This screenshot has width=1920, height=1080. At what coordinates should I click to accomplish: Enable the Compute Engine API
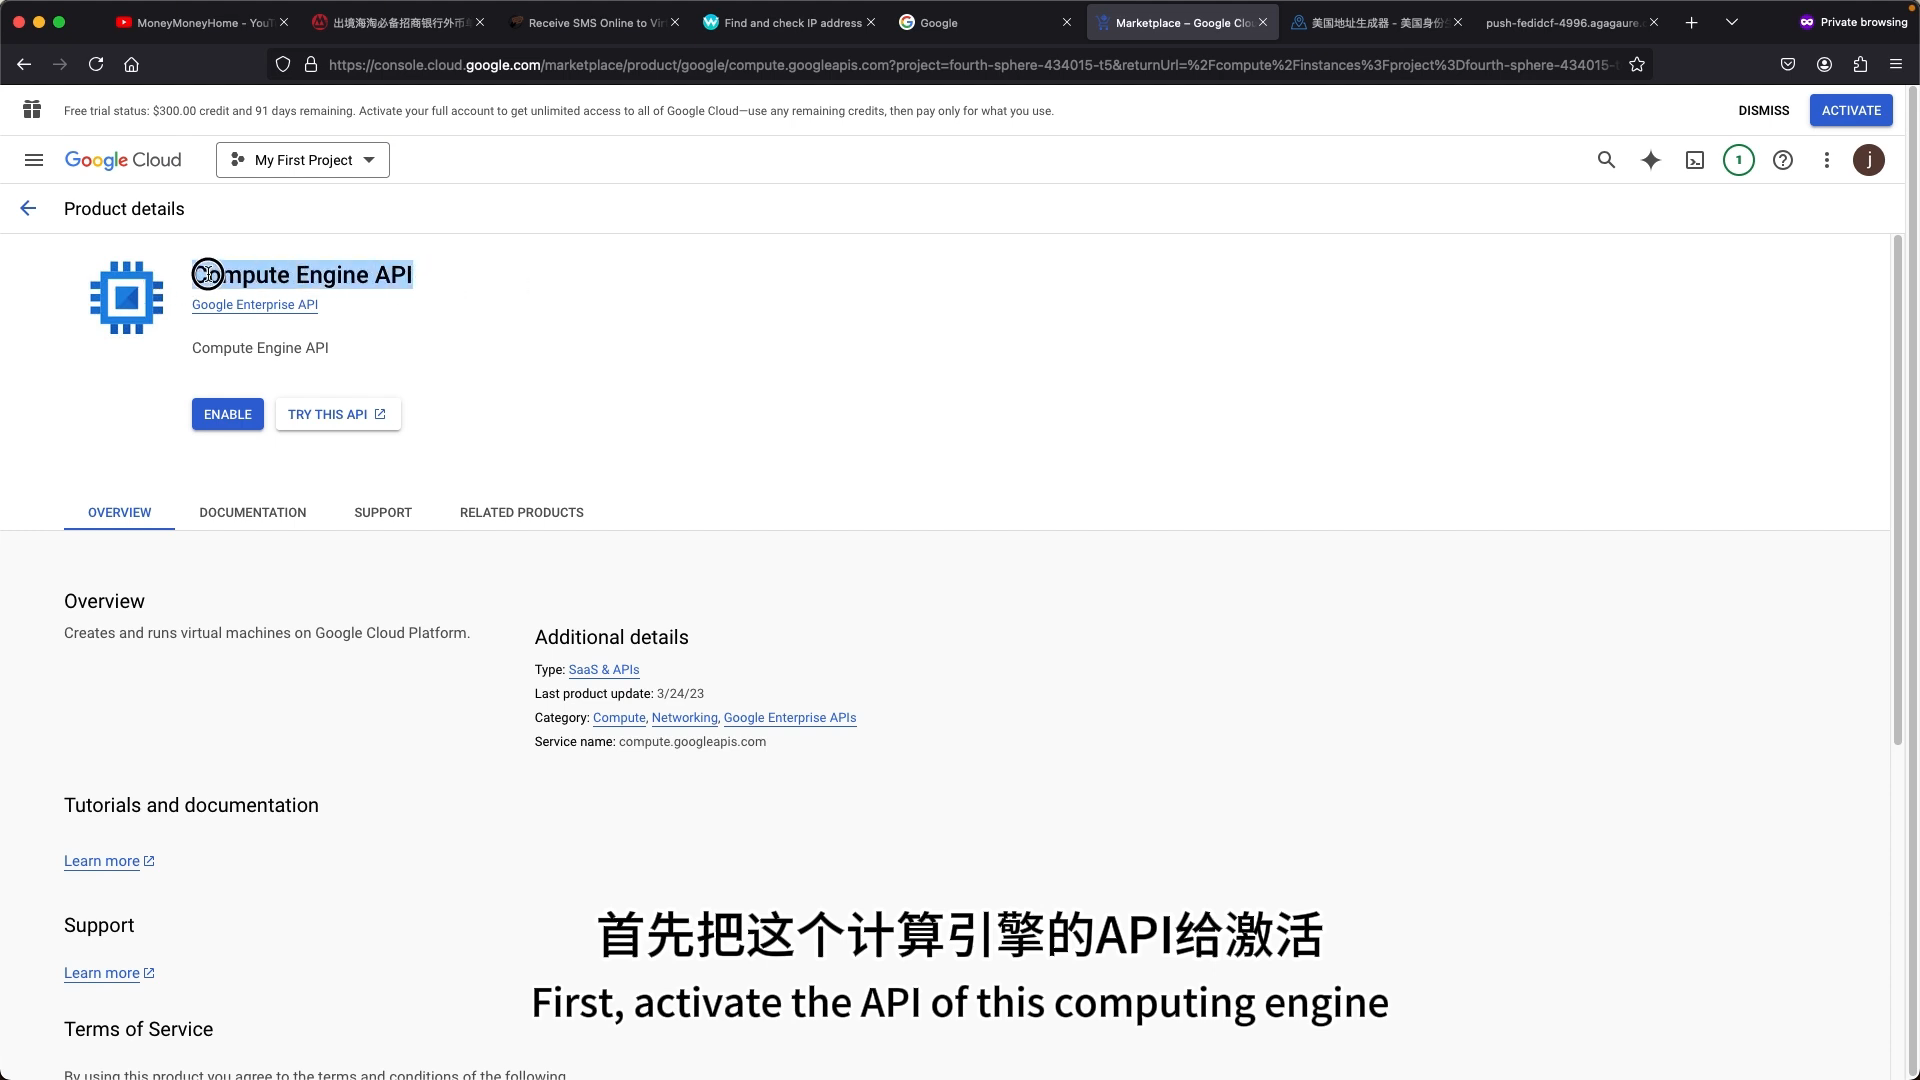tap(228, 414)
